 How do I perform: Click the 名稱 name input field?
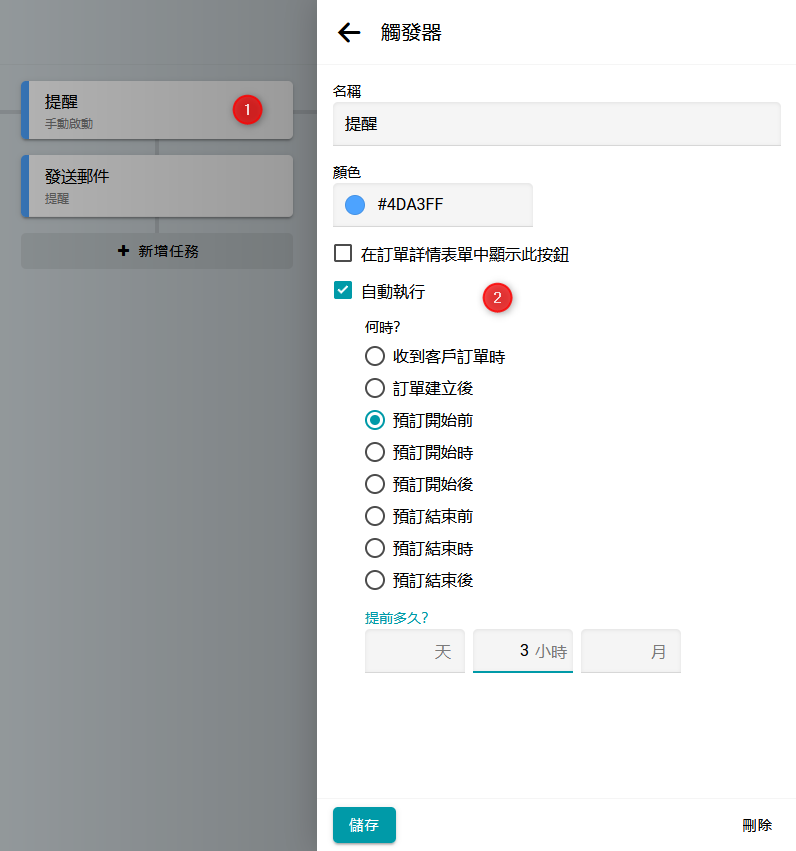pos(556,125)
